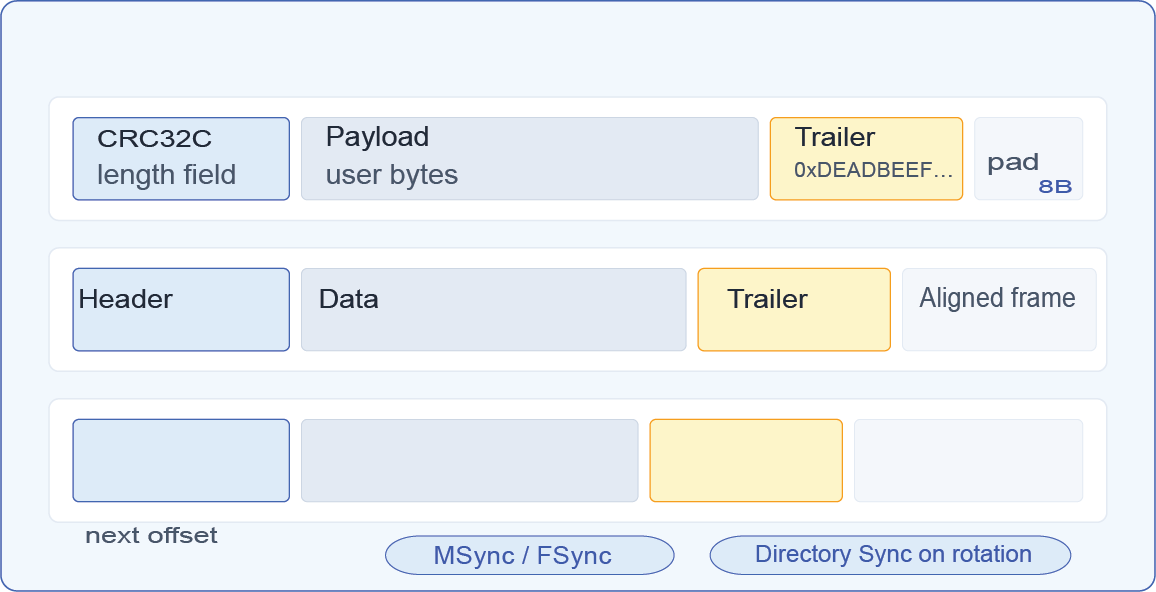The height and width of the screenshot is (592, 1156).
Task: Select the Trailer 0xDEADBEEF block
Action: pos(866,158)
